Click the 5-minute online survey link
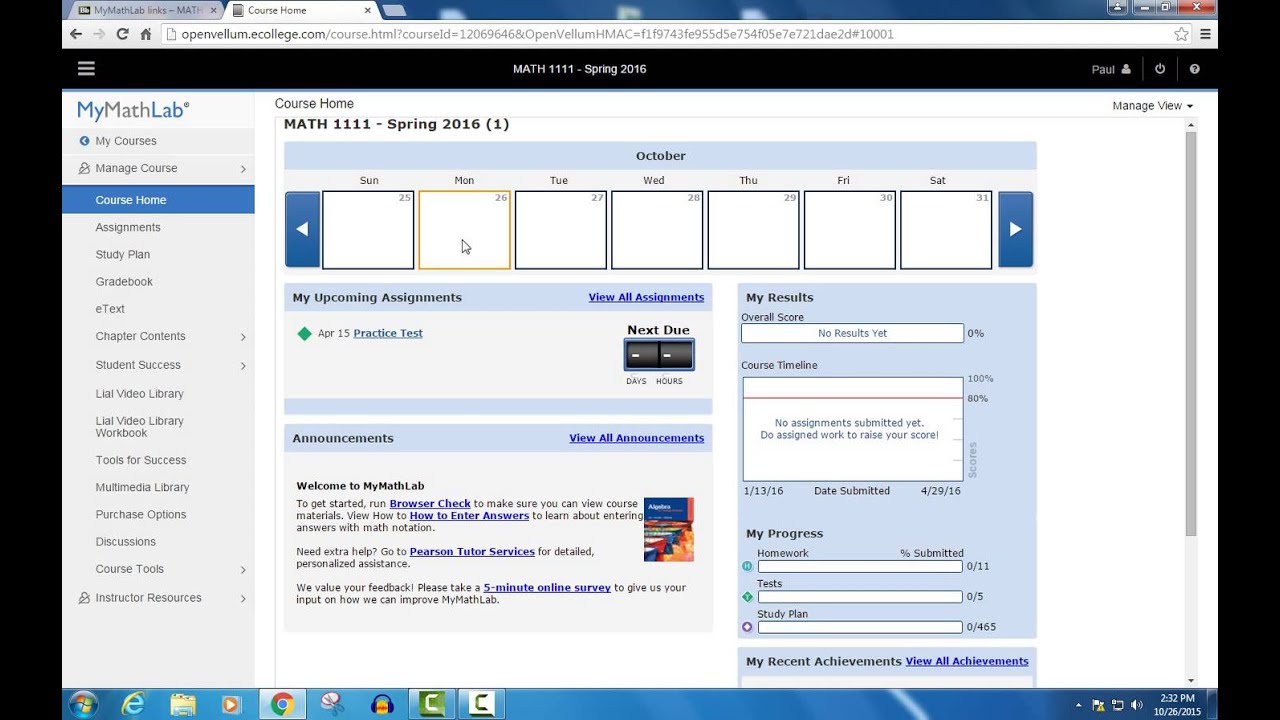 547,588
